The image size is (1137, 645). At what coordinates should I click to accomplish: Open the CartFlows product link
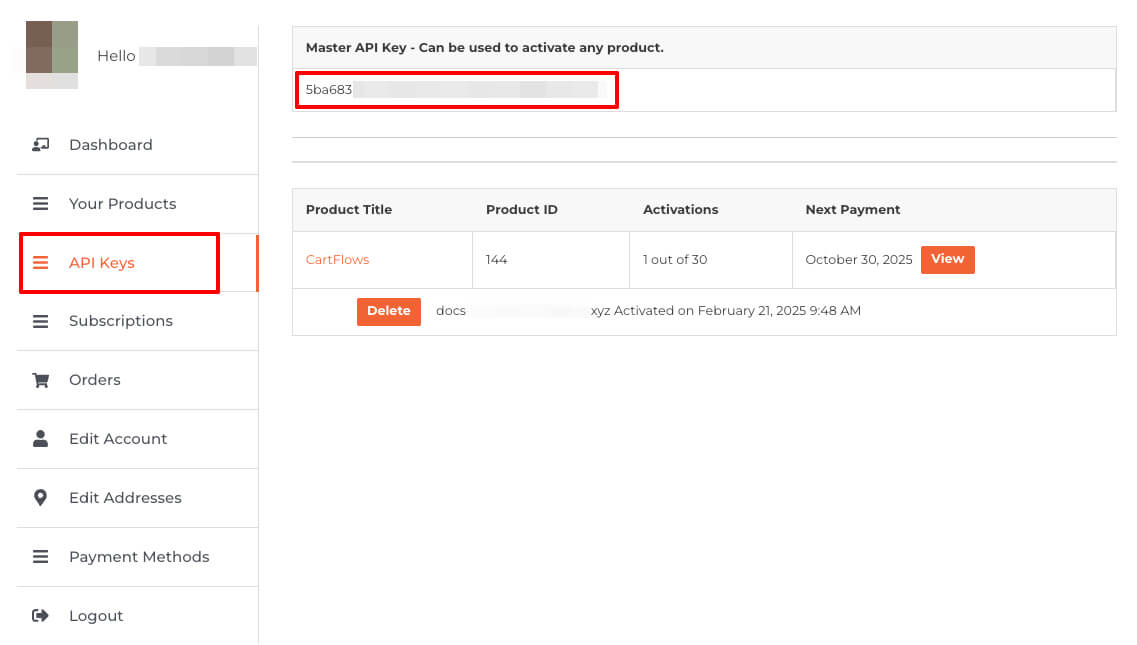337,259
